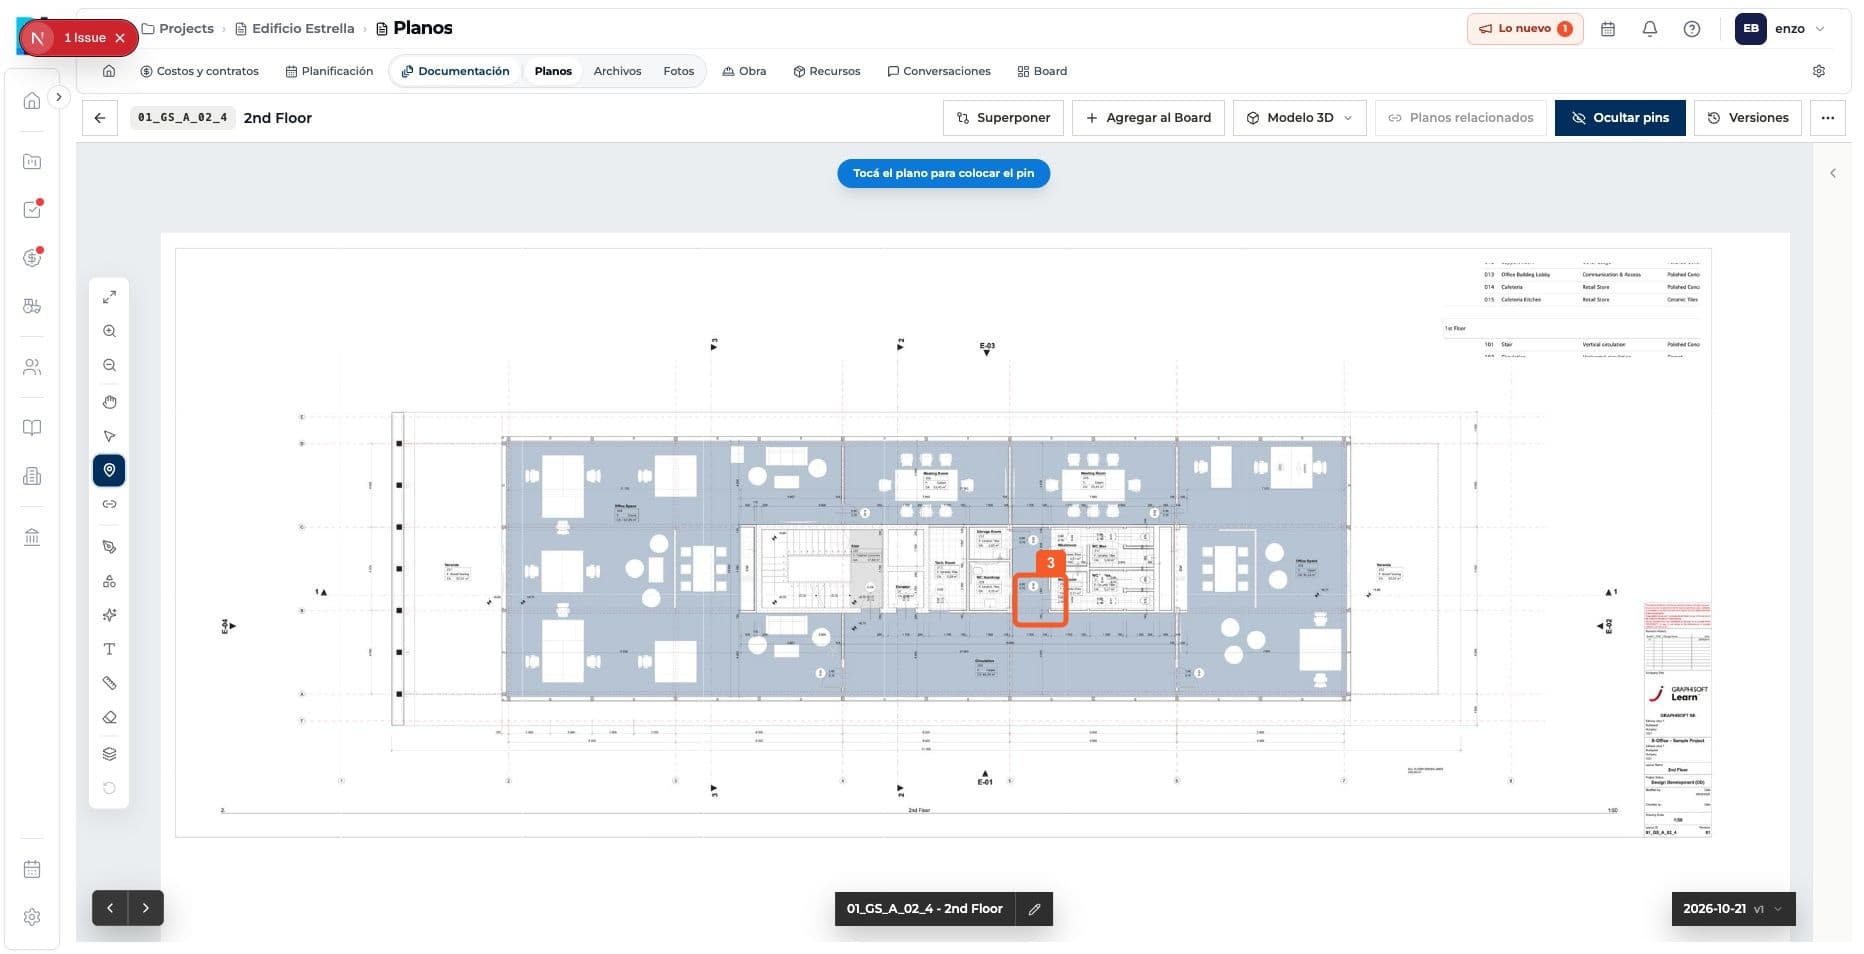Switch to the Archivos tab
The width and height of the screenshot is (1864, 954).
point(617,71)
